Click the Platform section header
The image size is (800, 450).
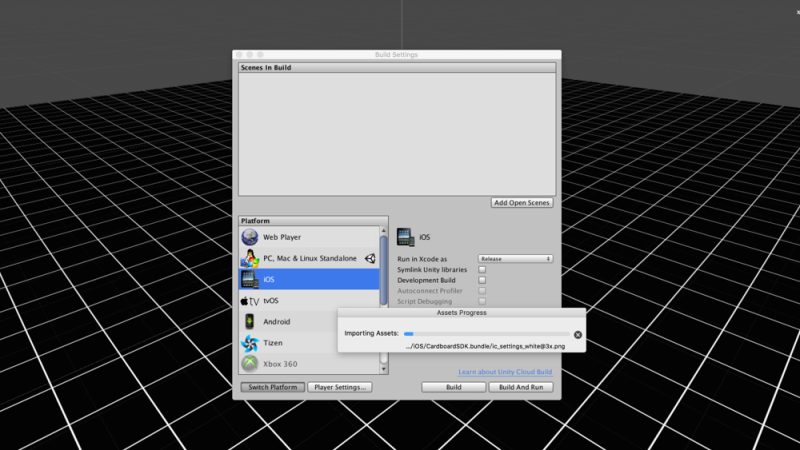pos(313,221)
